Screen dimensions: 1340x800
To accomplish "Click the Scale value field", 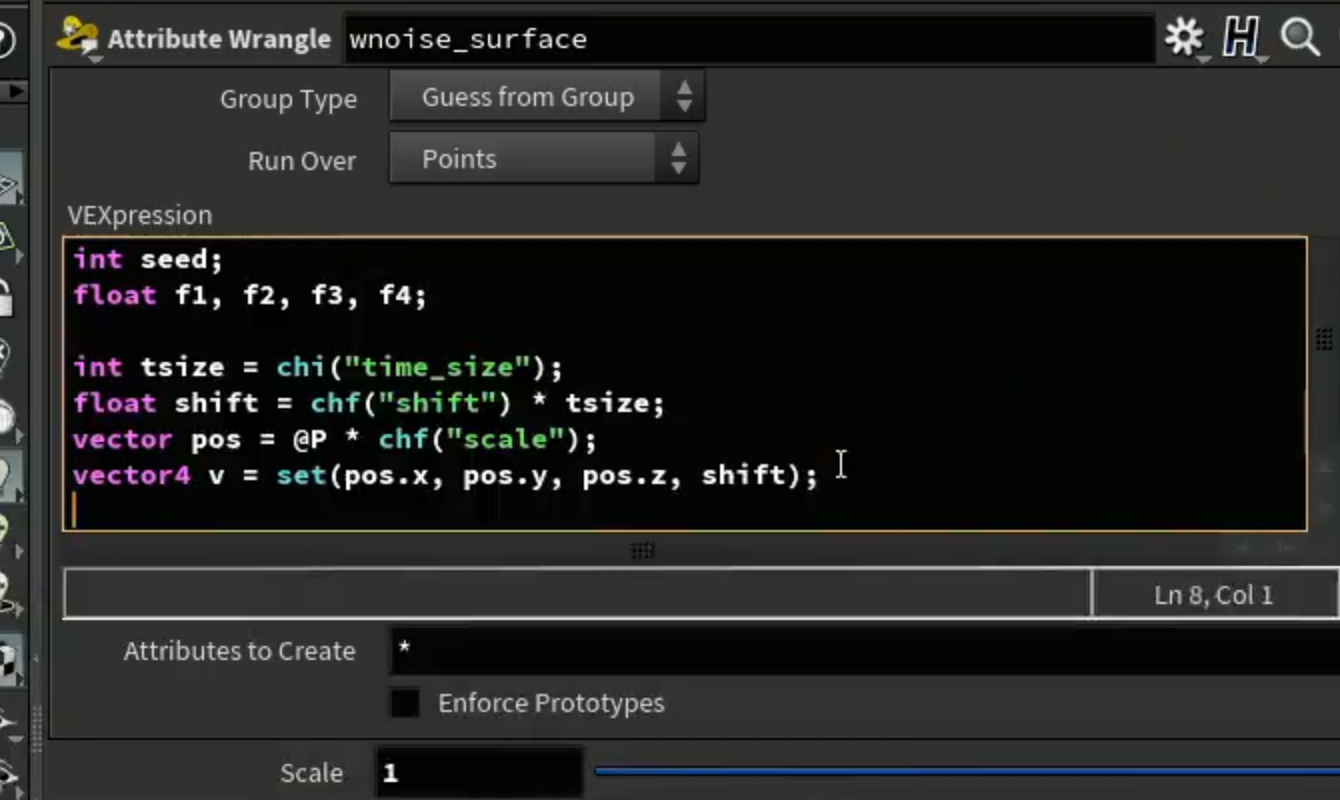I will [x=479, y=773].
